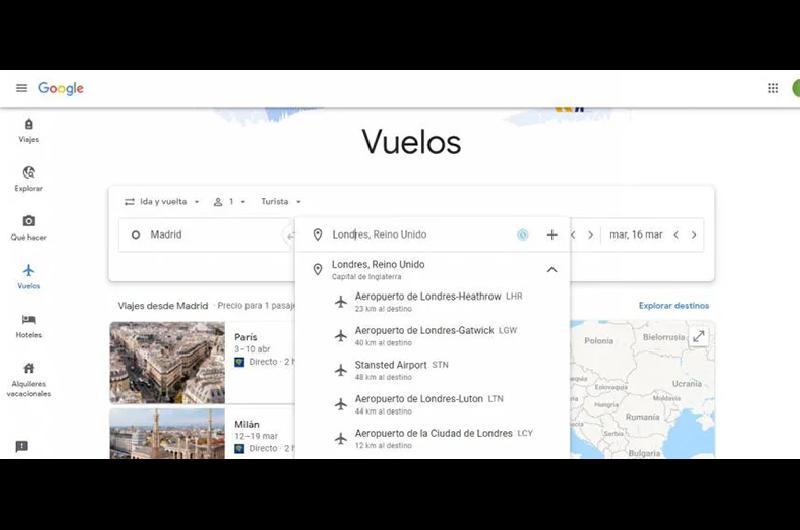Open the Ida y vuelta trip type dropdown
The width and height of the screenshot is (800, 530).
click(162, 201)
